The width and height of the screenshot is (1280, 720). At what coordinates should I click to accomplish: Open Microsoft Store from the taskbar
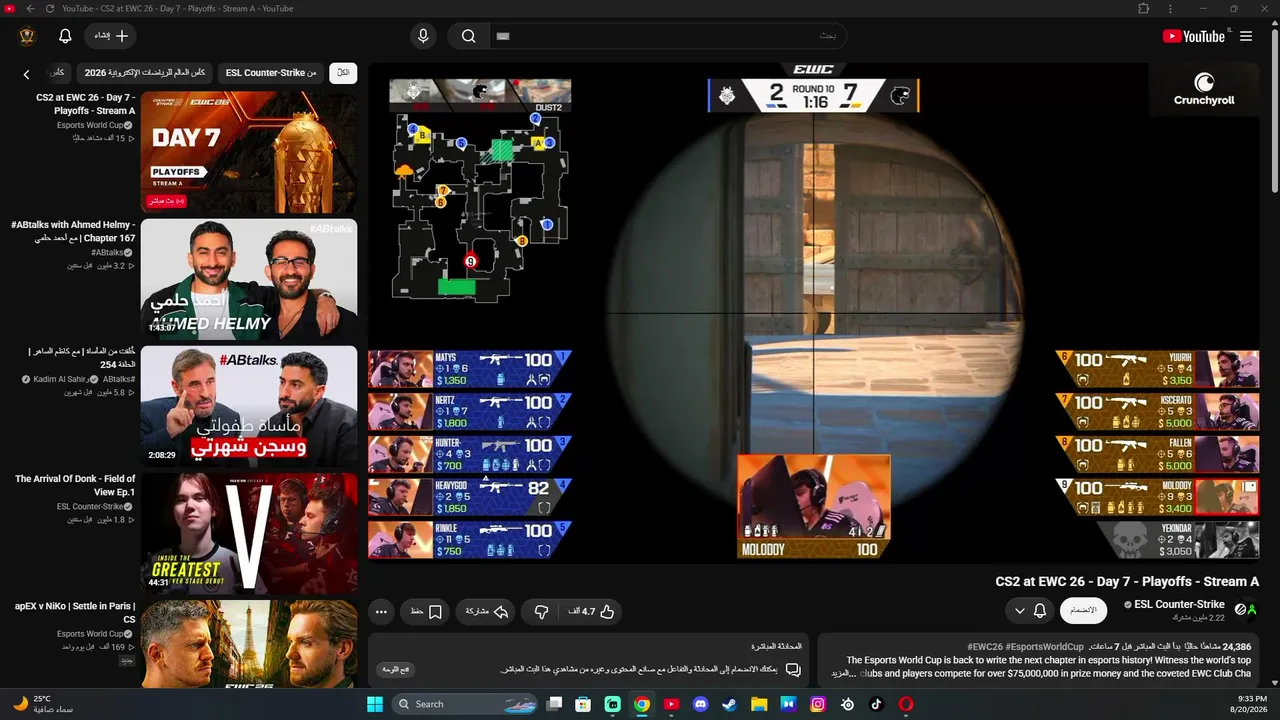tap(583, 704)
